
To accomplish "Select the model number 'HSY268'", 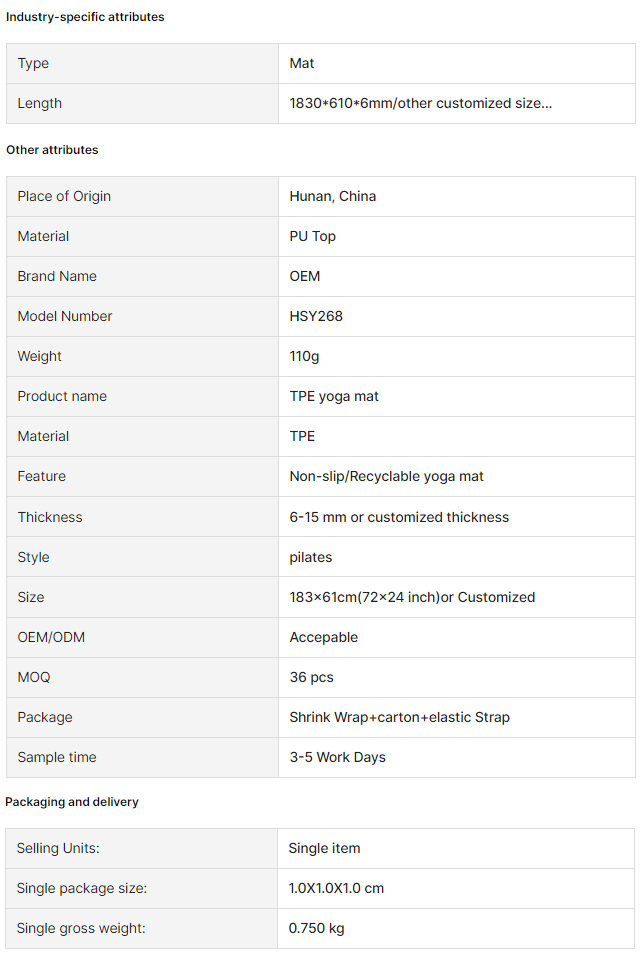I will click(x=316, y=317).
